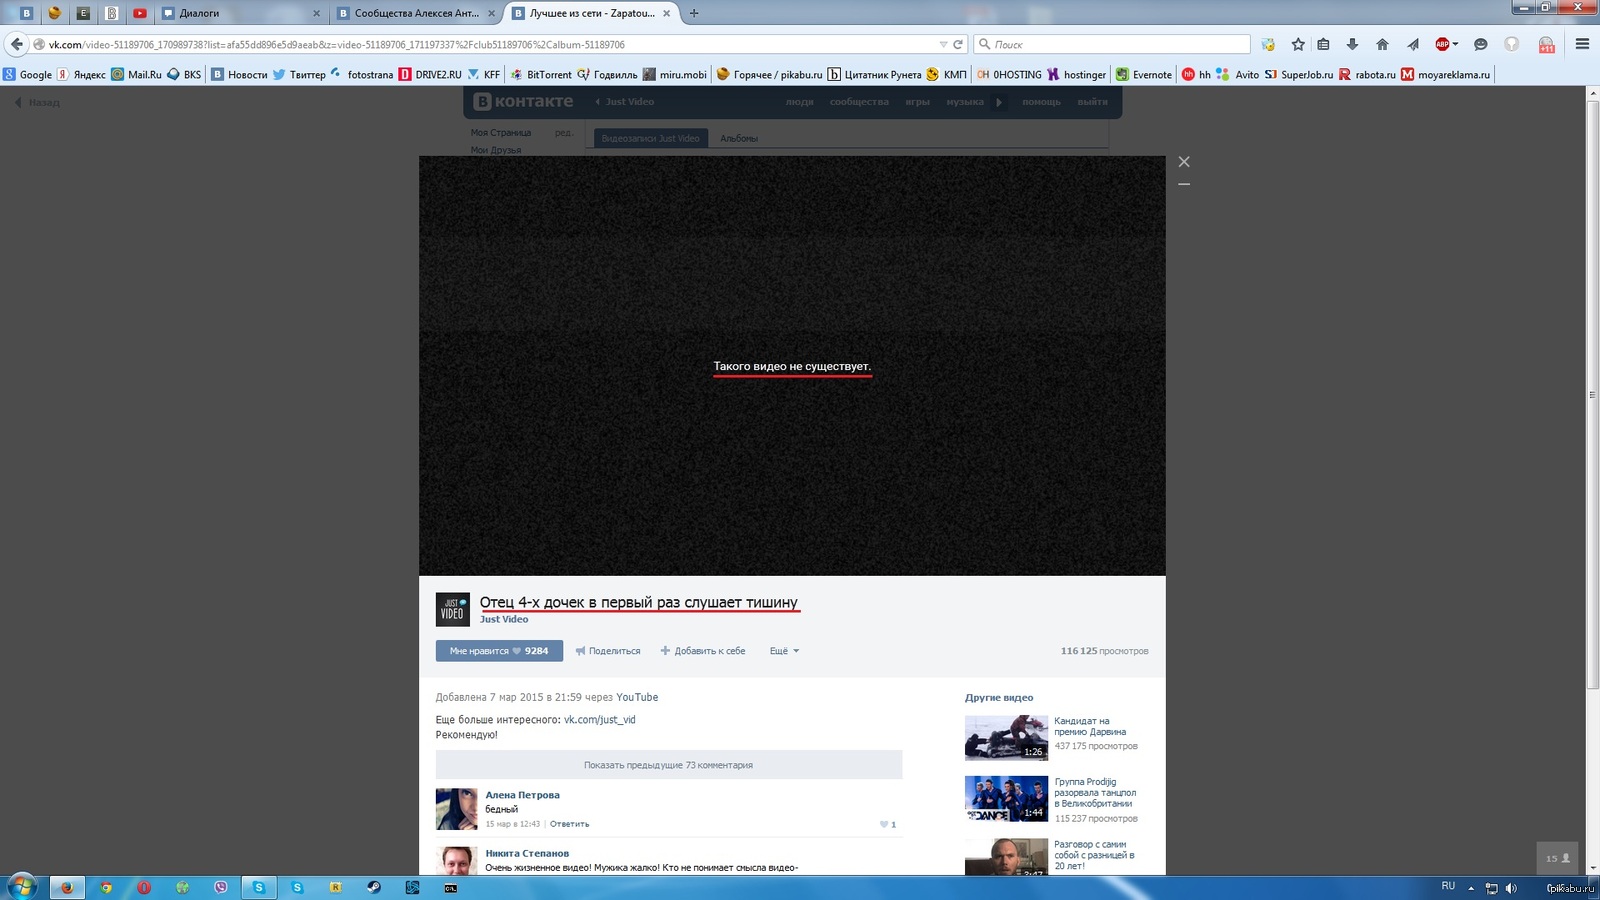Screen dimensions: 1600x900
Task: Open 'Кандидат на премию Дарвина' video thumbnail
Action: 1005,738
